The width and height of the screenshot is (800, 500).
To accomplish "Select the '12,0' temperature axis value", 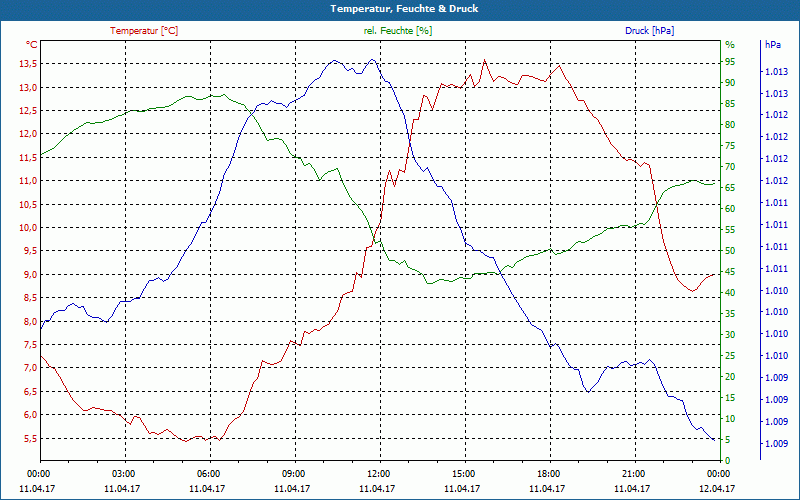I will [x=28, y=134].
